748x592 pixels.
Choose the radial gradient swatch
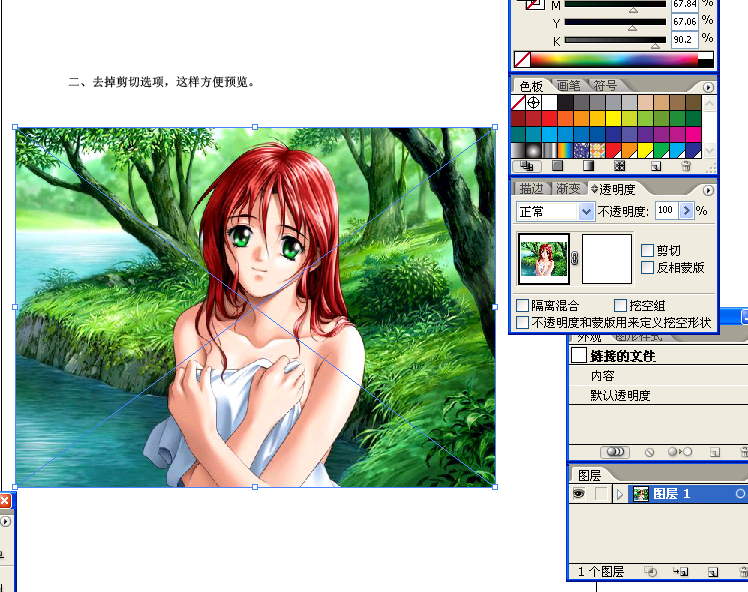(533, 150)
